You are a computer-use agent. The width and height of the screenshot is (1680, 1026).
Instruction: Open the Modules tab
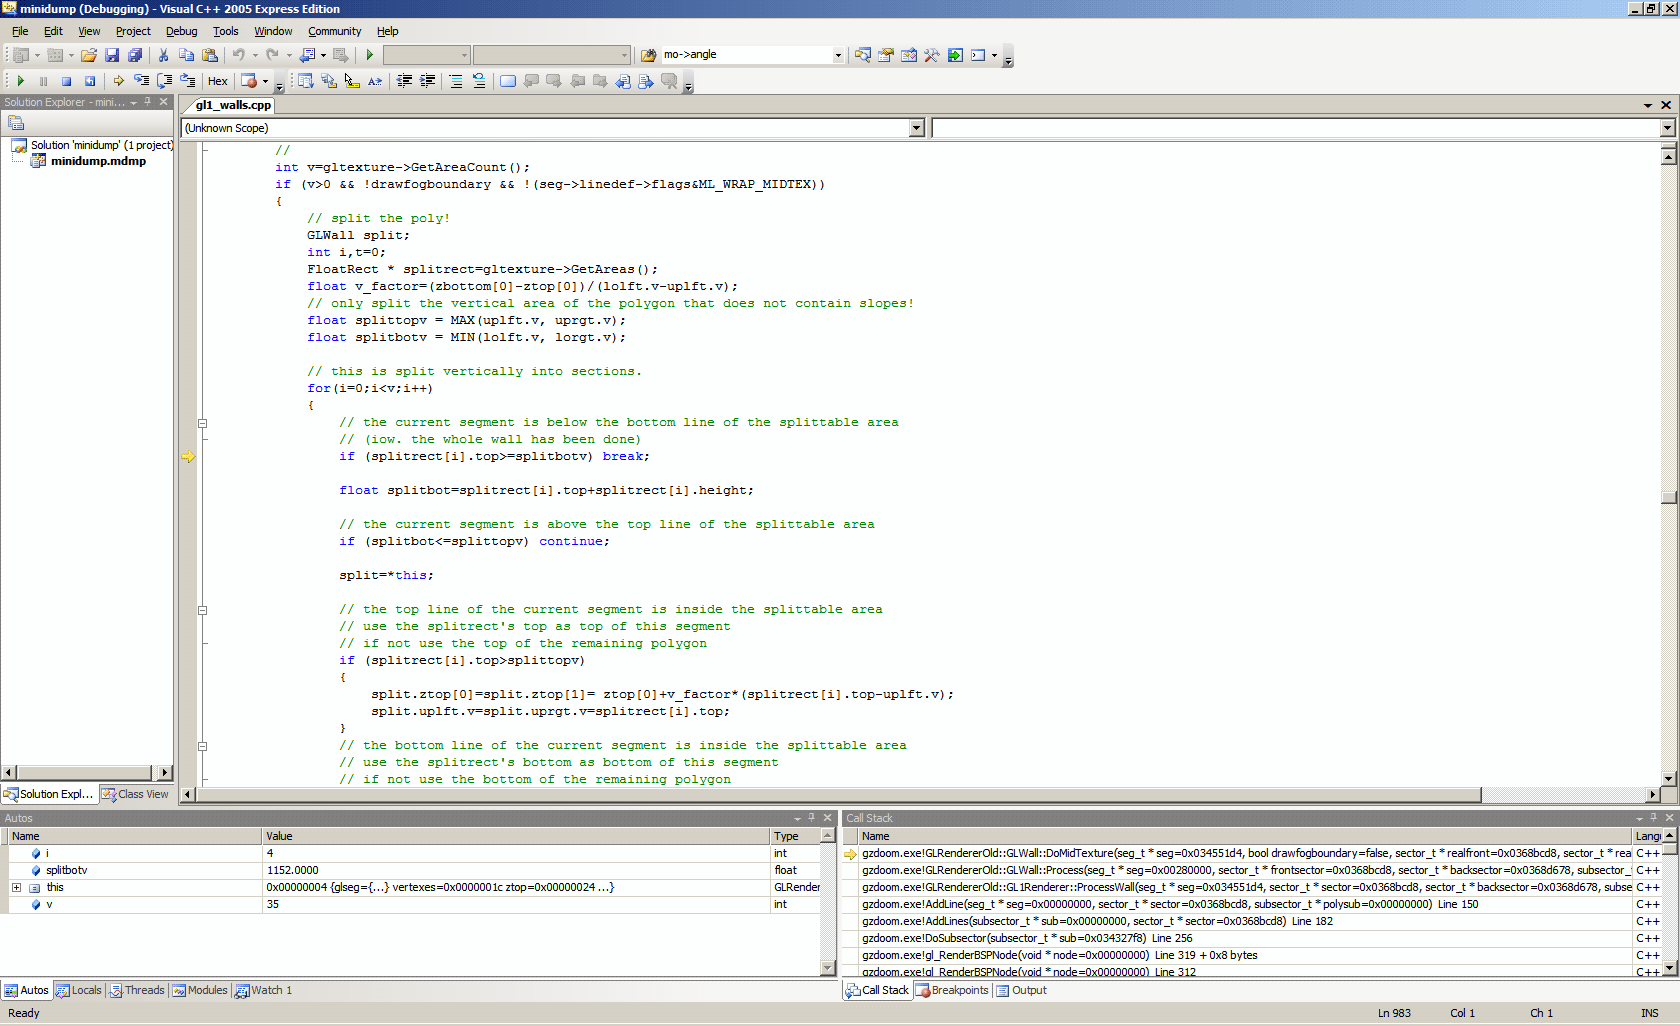(x=200, y=990)
